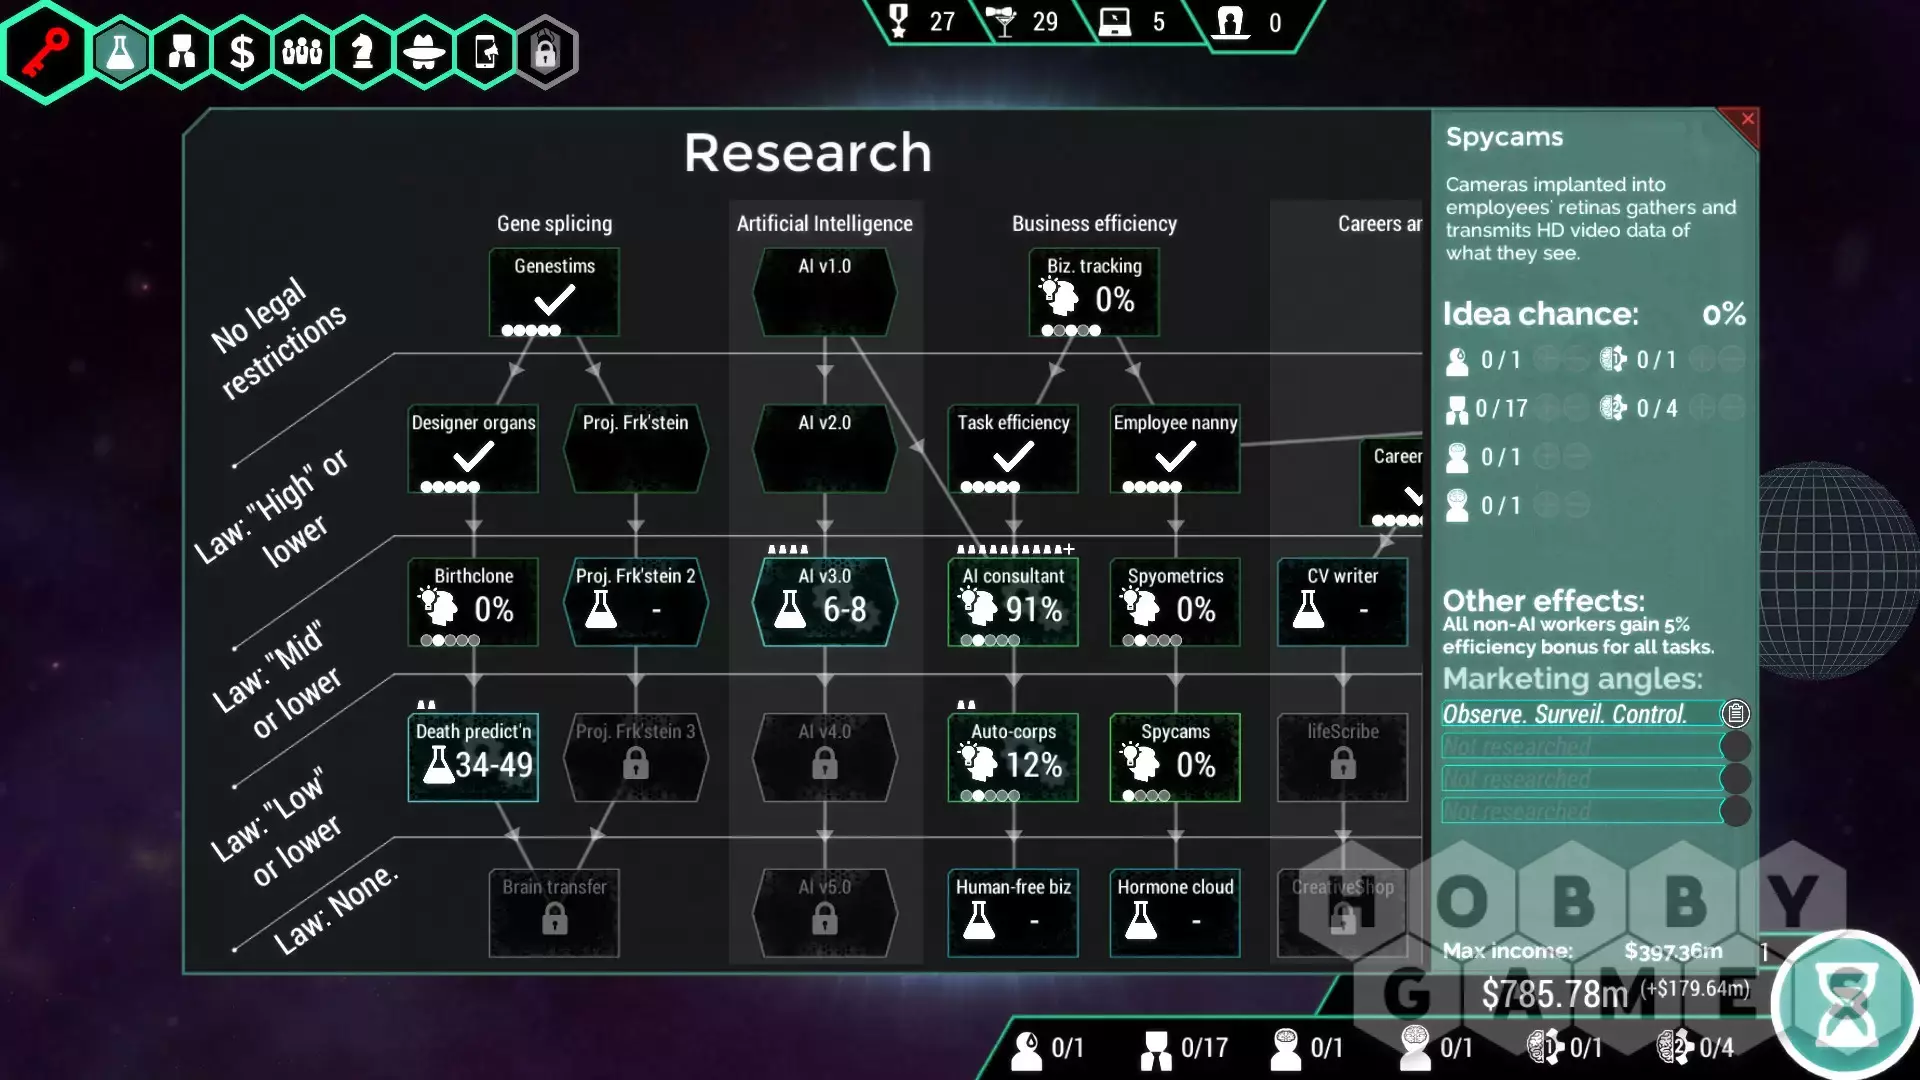Click the Gene splicing column header

pyautogui.click(x=554, y=224)
